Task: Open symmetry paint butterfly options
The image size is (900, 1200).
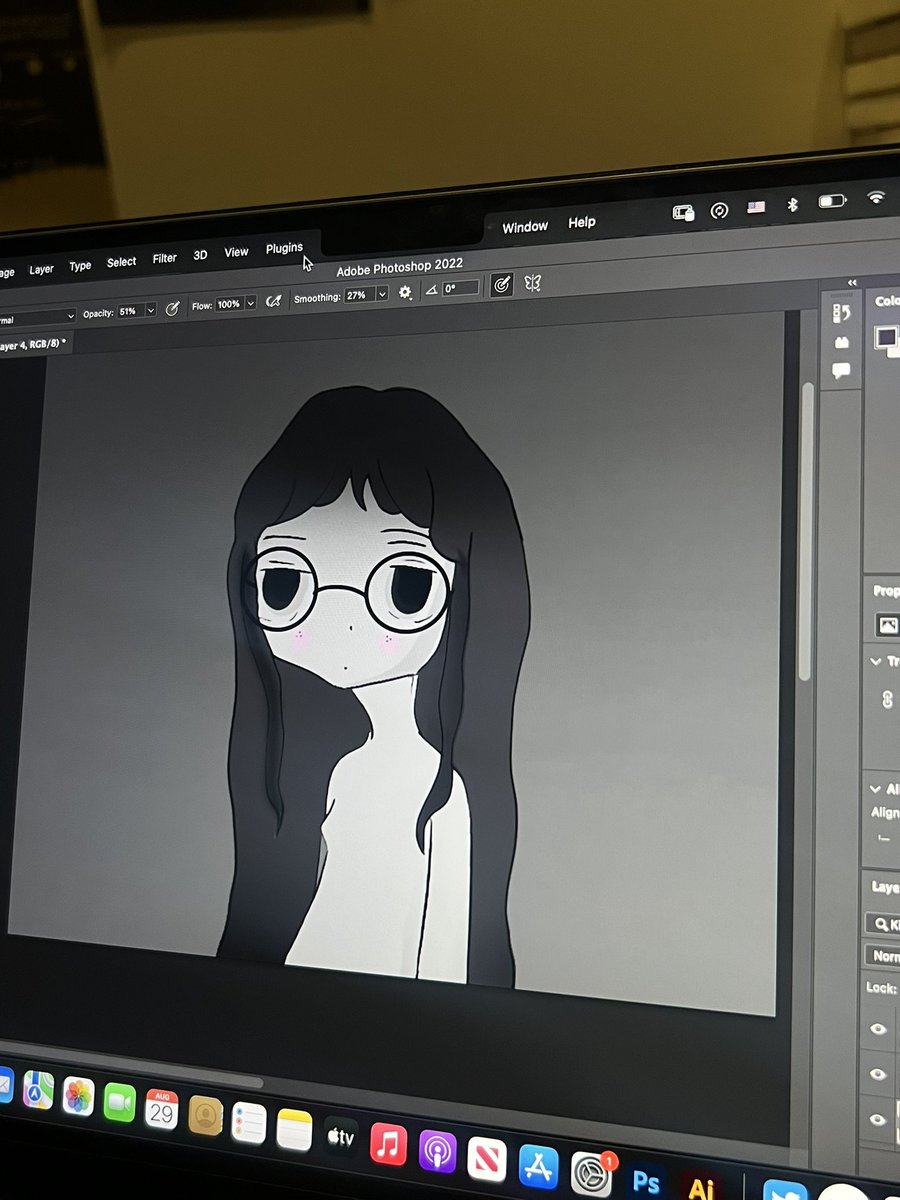Action: pyautogui.click(x=532, y=284)
